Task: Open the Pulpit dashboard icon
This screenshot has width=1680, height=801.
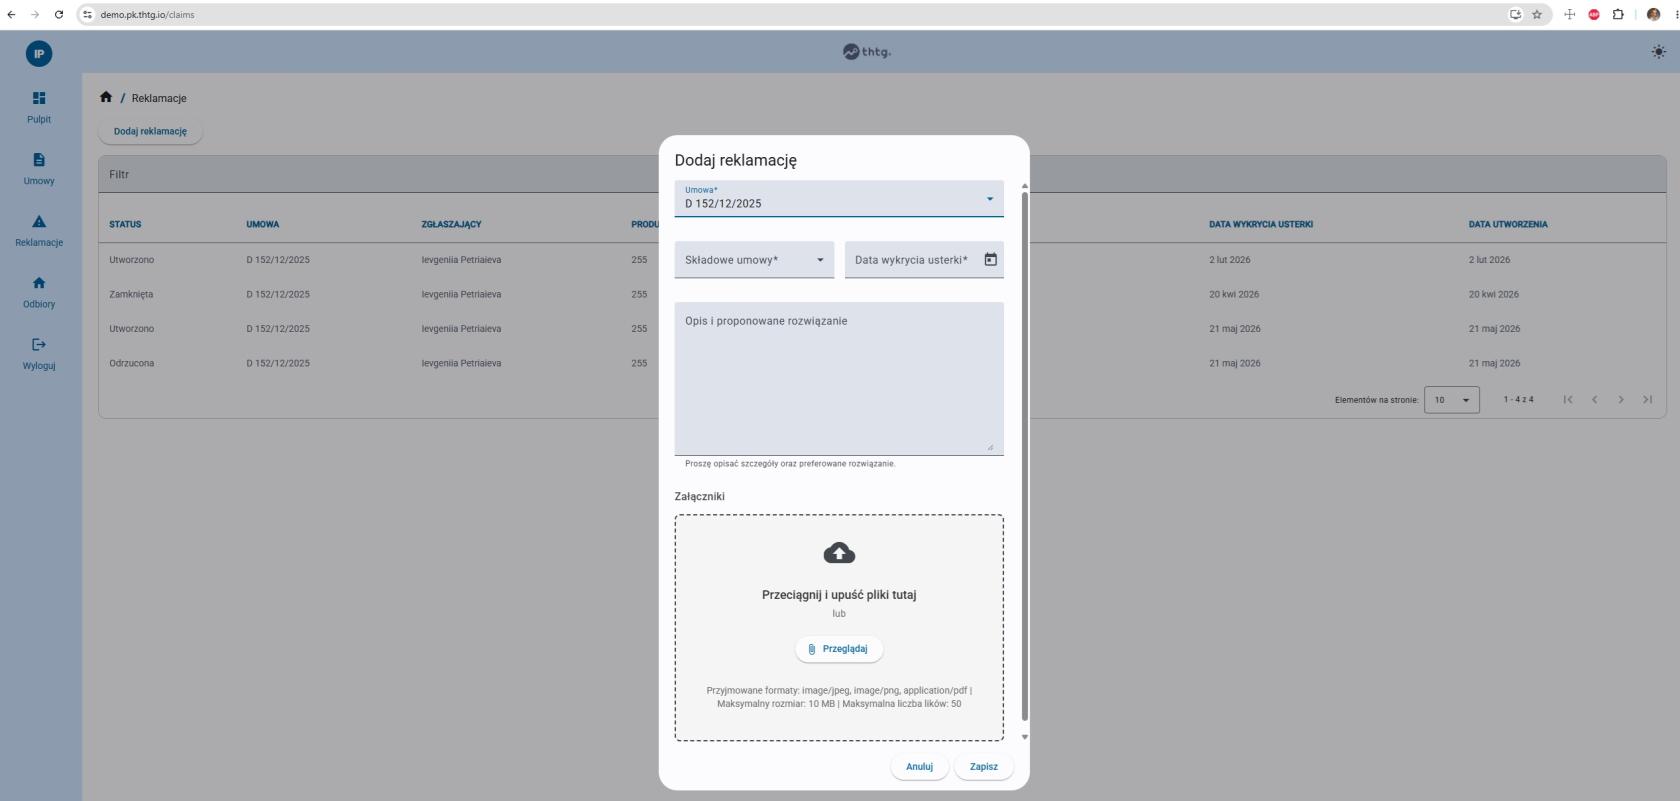Action: 39,98
